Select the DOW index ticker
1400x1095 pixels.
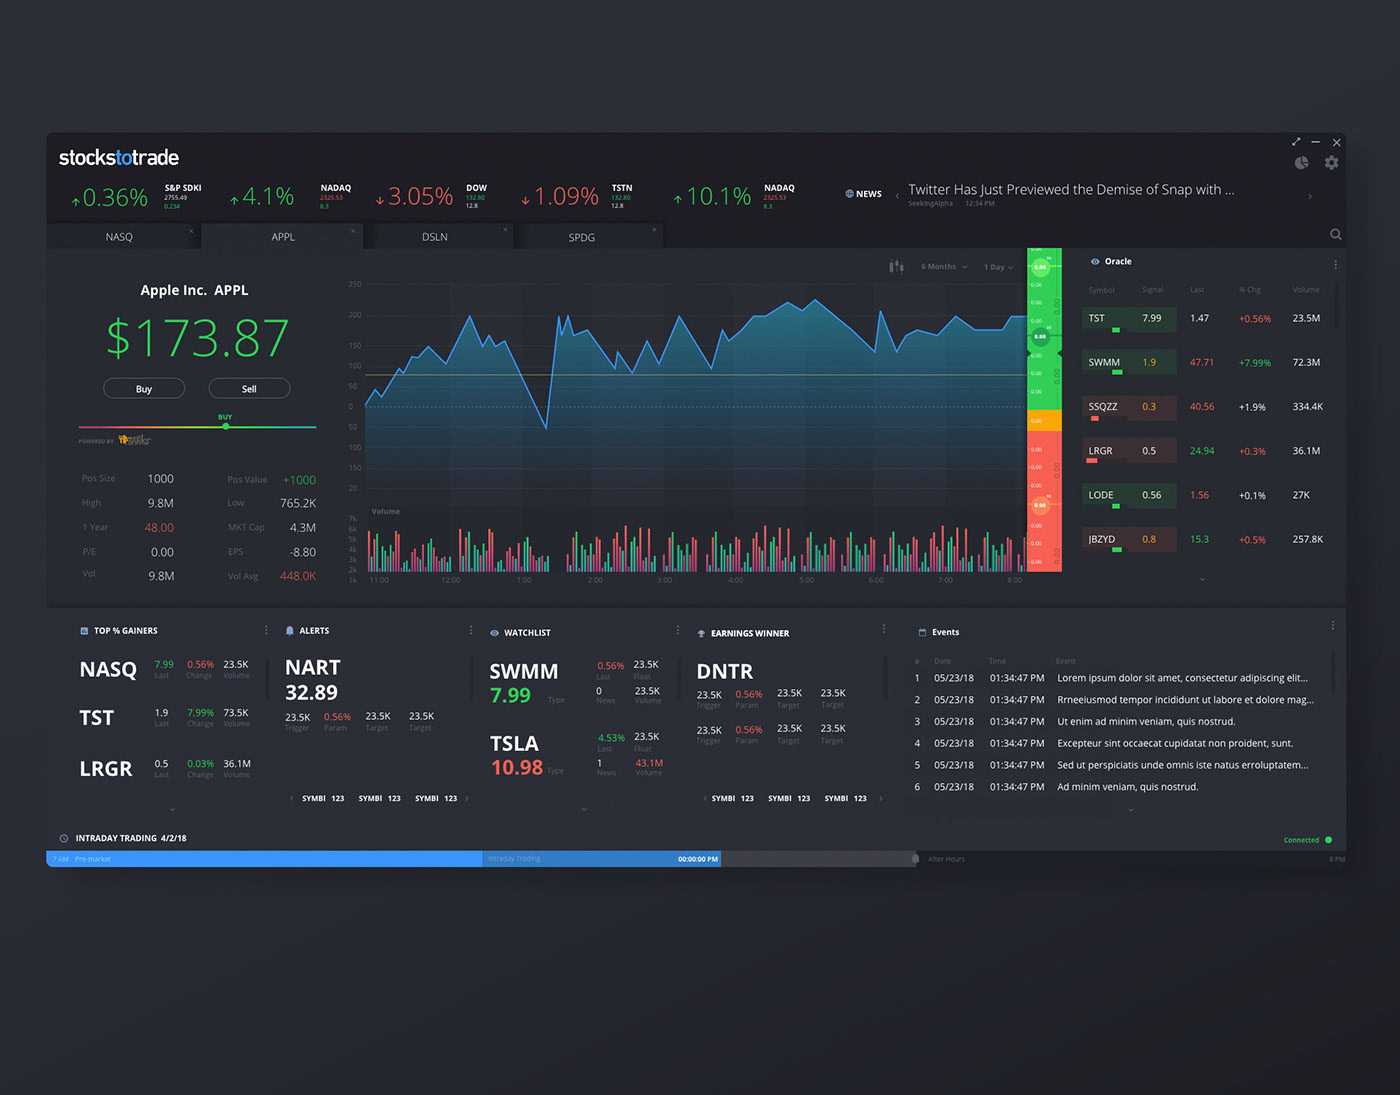(431, 196)
